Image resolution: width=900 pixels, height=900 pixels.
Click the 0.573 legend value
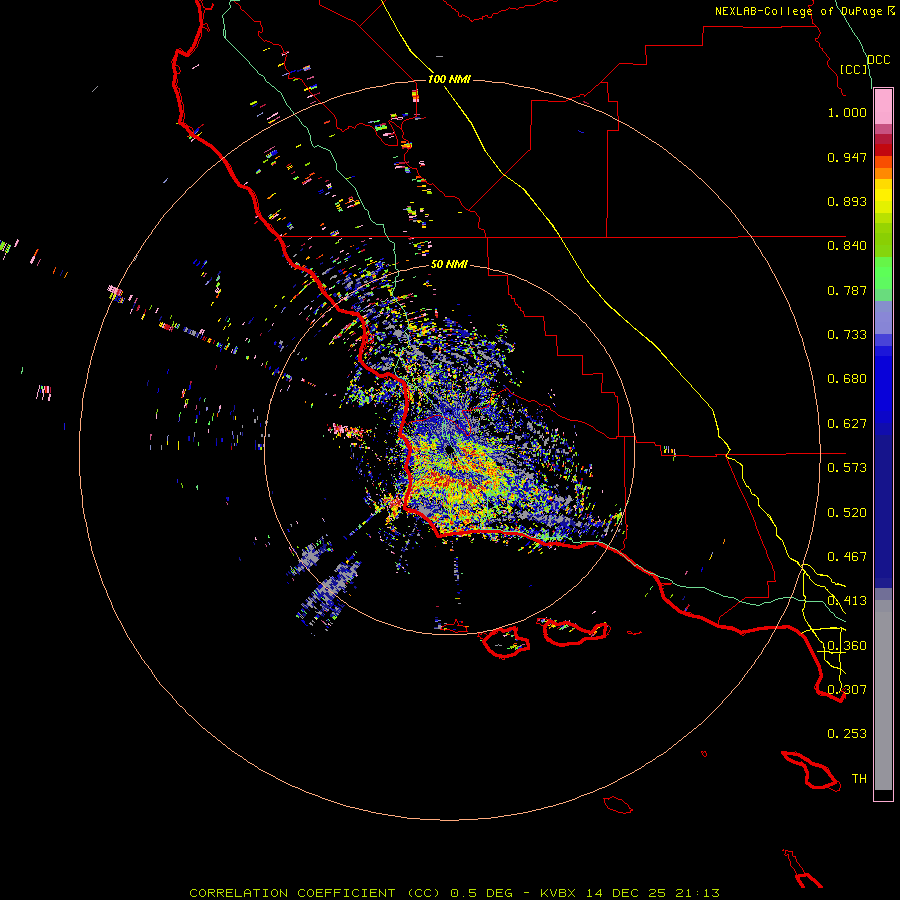(847, 468)
